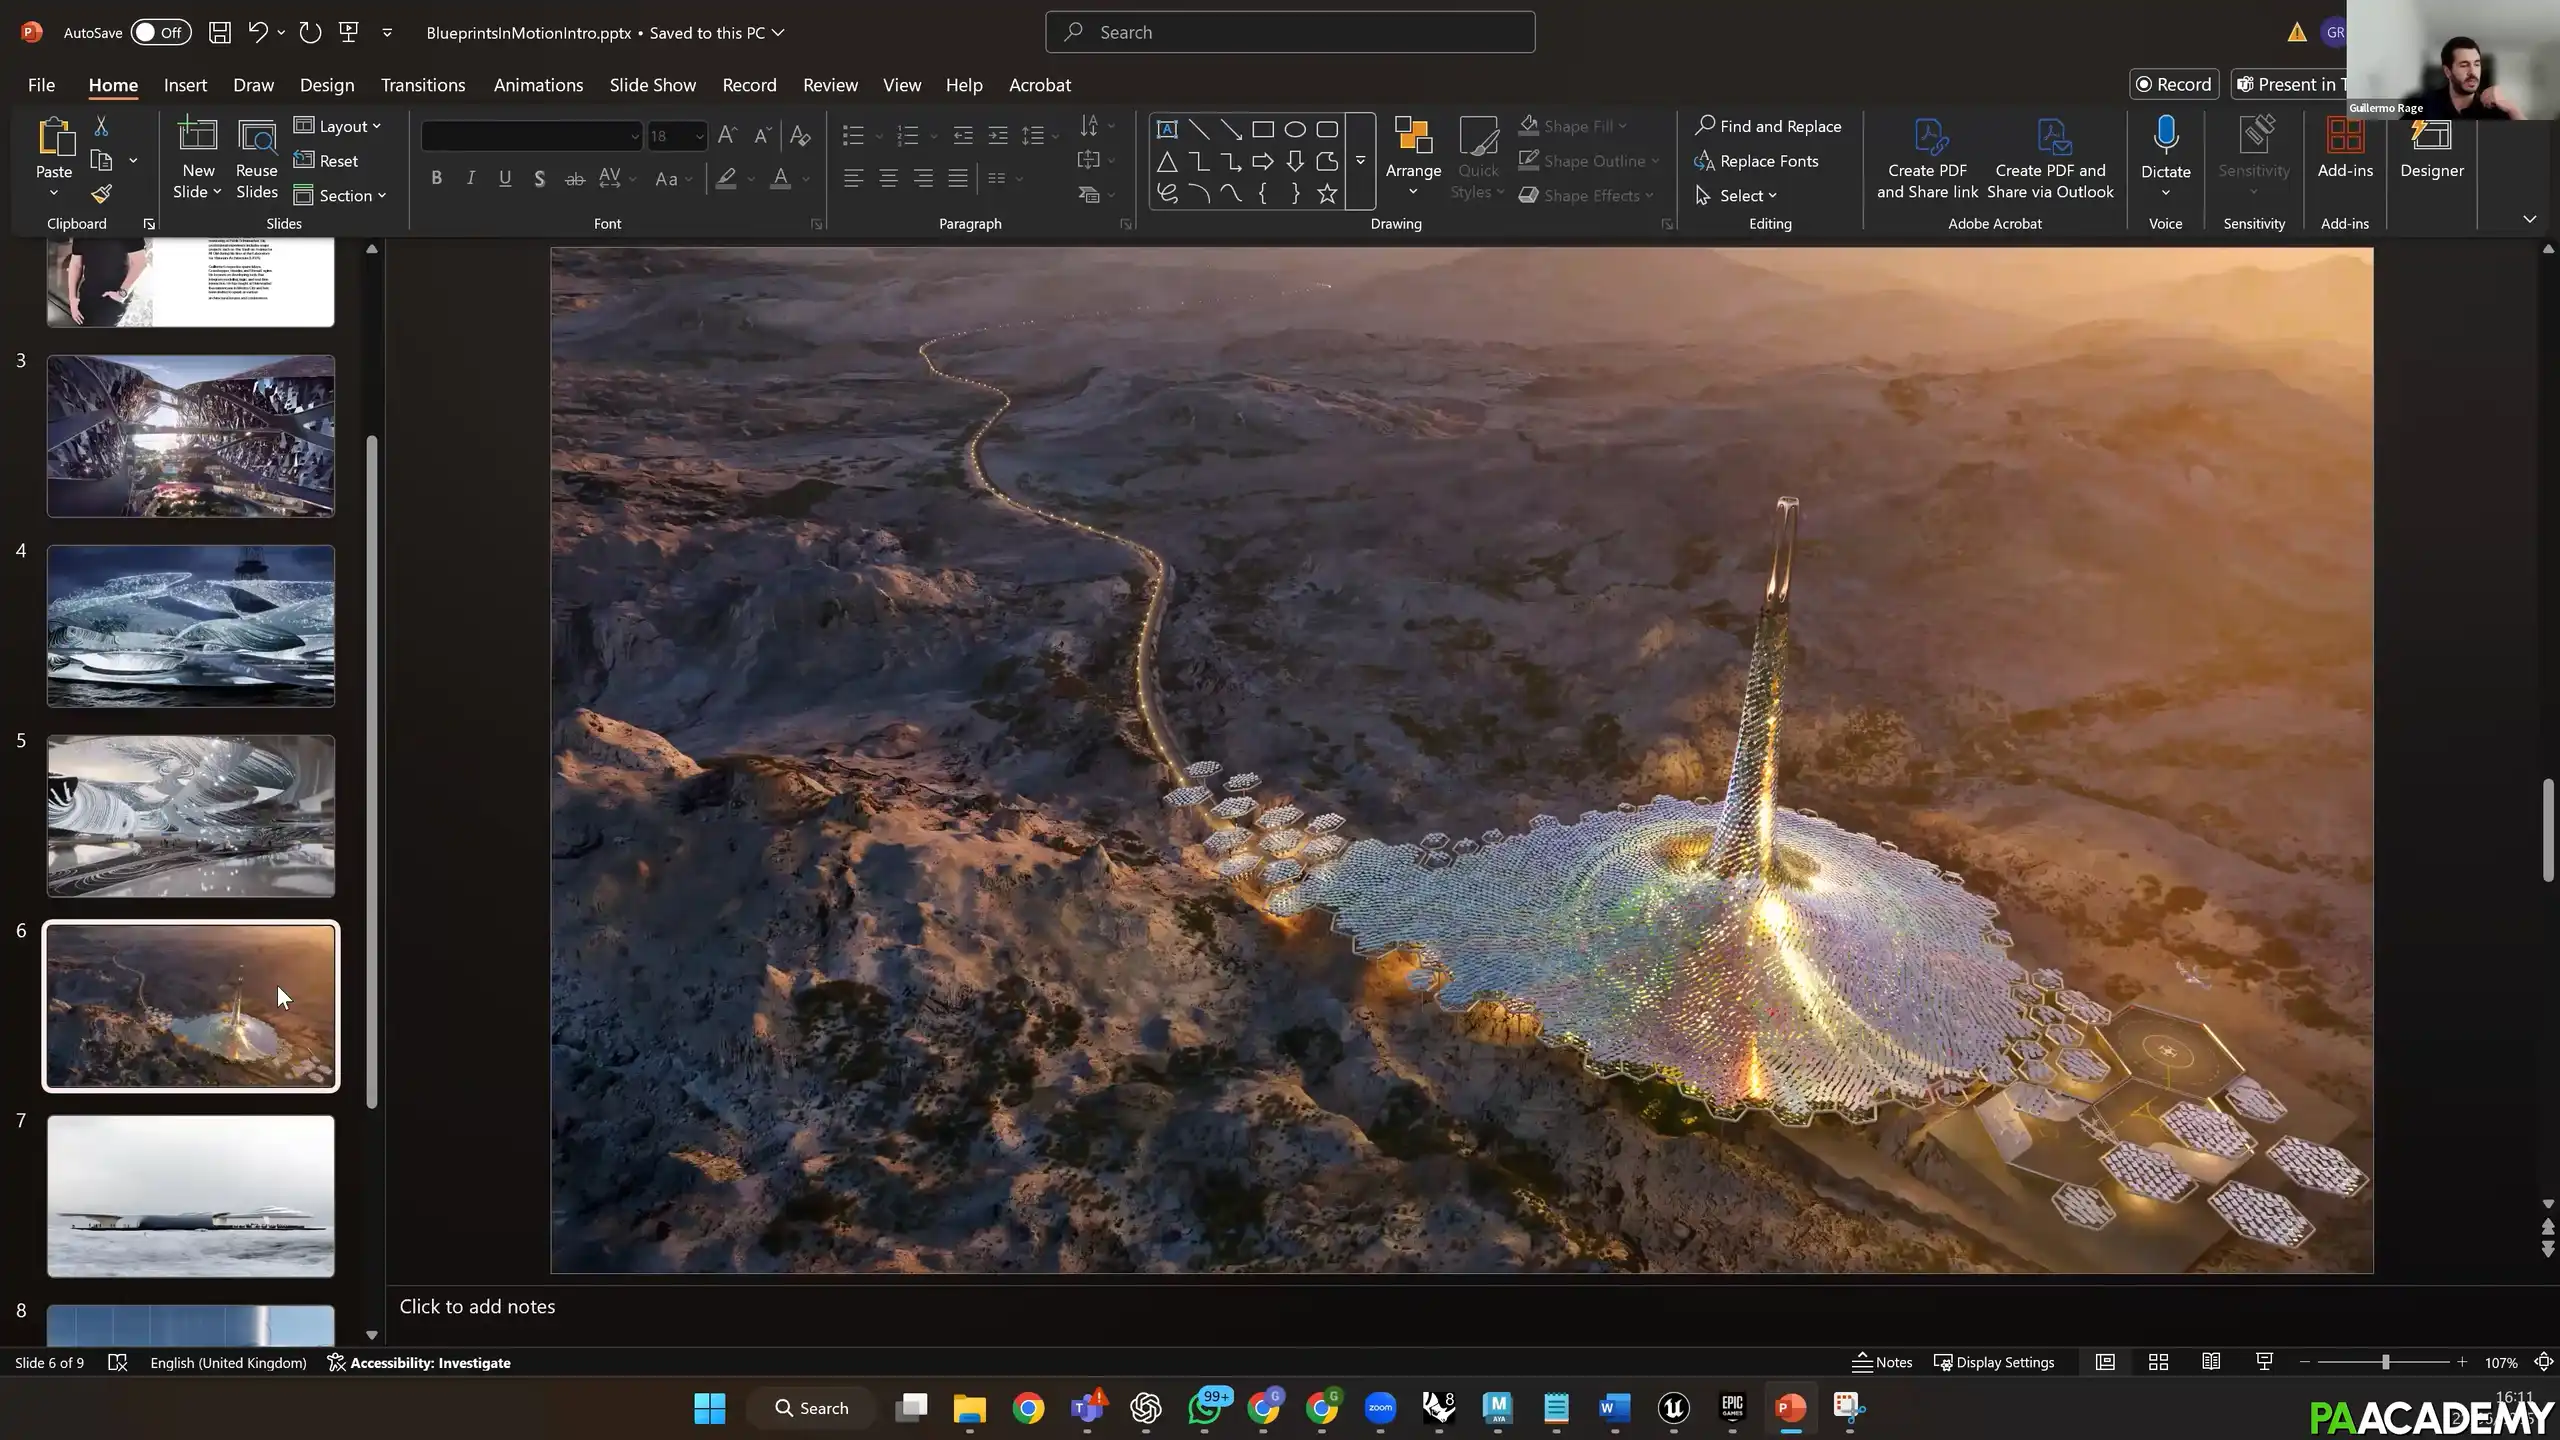Toggle Strikethrough formatting
The width and height of the screenshot is (2560, 1440).
point(574,178)
